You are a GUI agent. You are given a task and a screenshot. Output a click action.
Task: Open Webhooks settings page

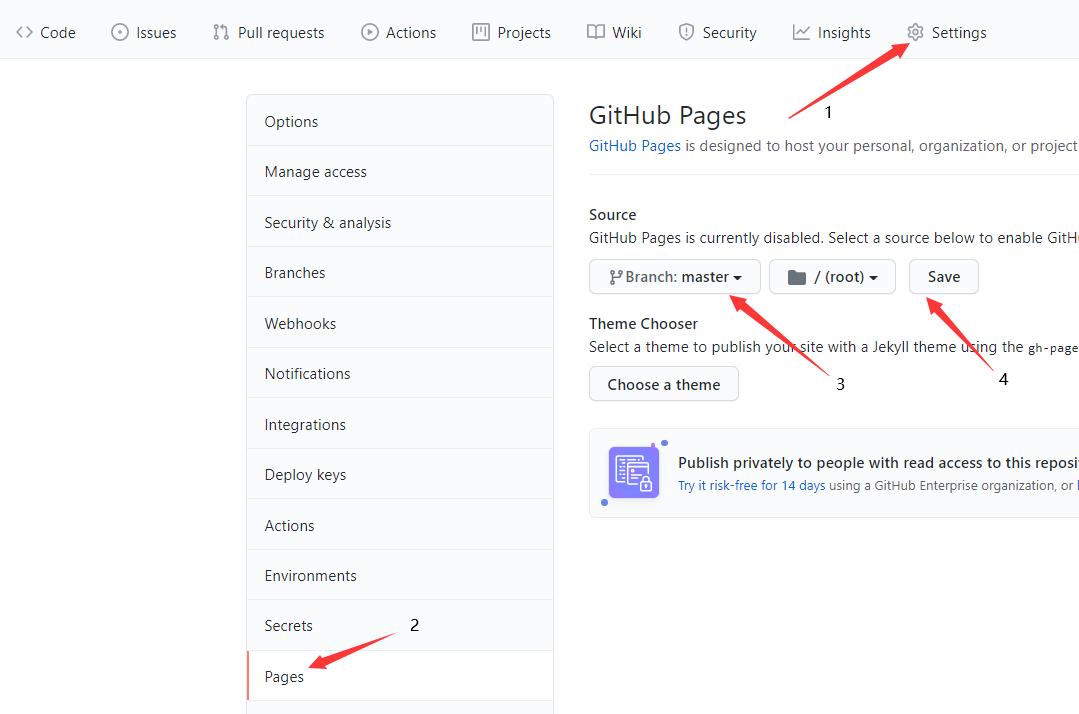400,323
